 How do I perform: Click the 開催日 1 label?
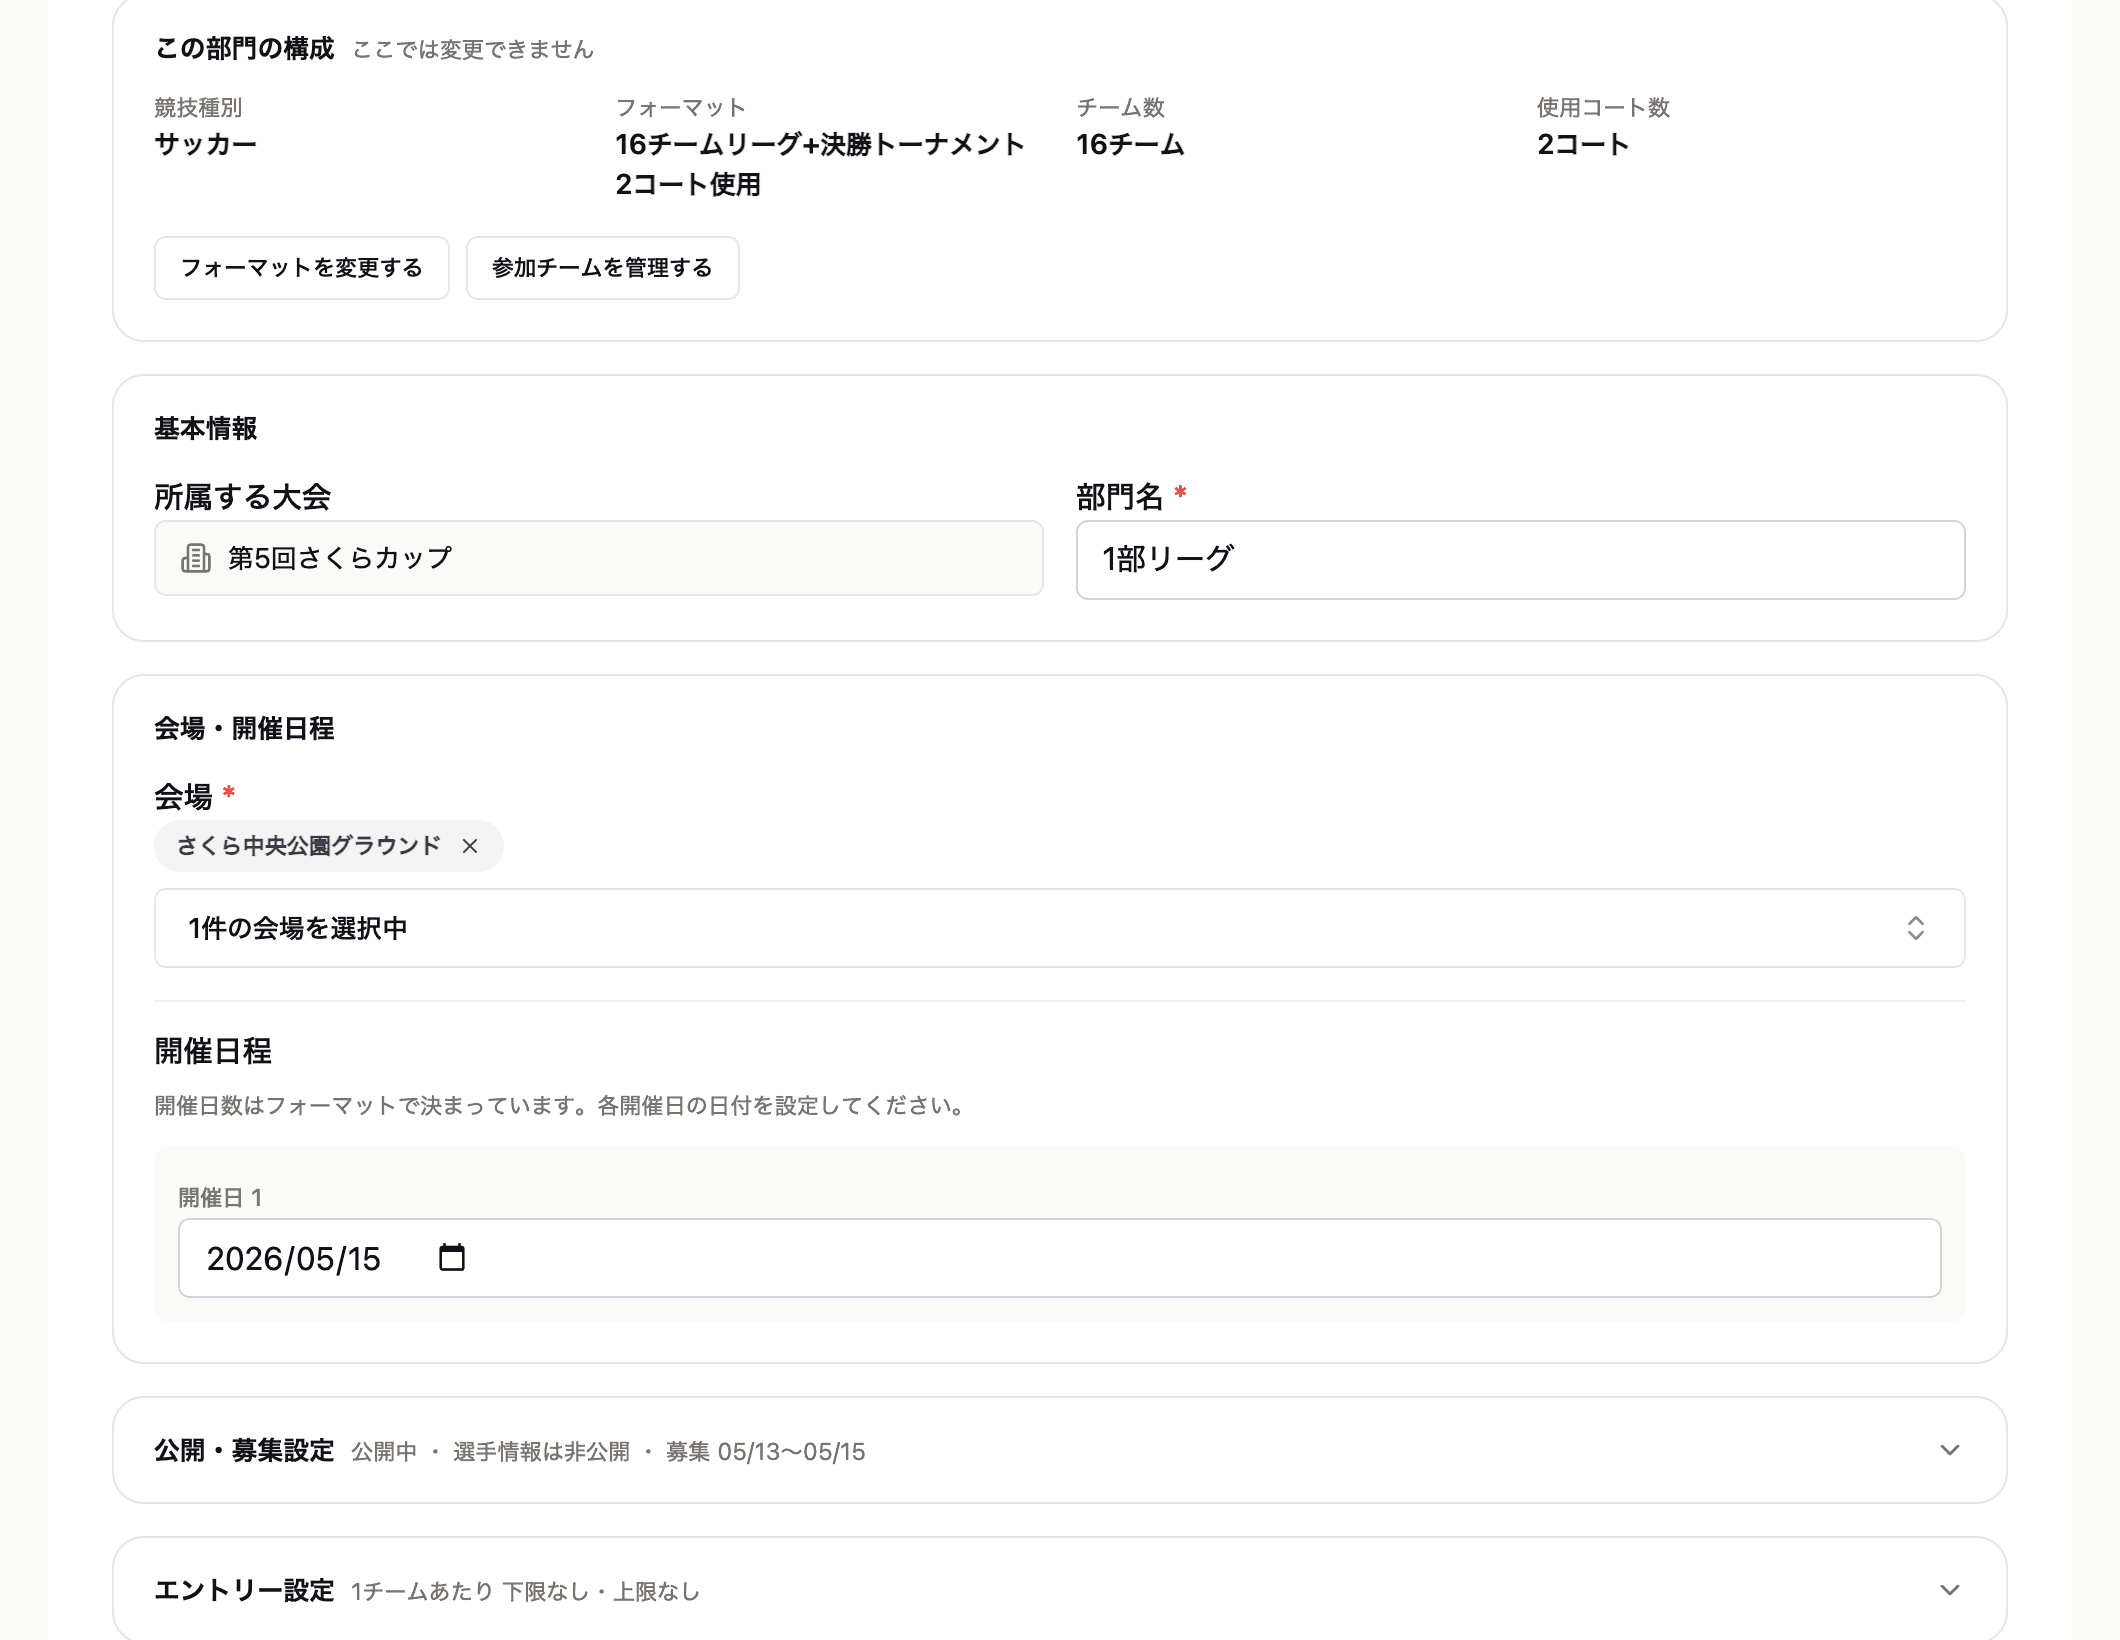pyautogui.click(x=220, y=1197)
